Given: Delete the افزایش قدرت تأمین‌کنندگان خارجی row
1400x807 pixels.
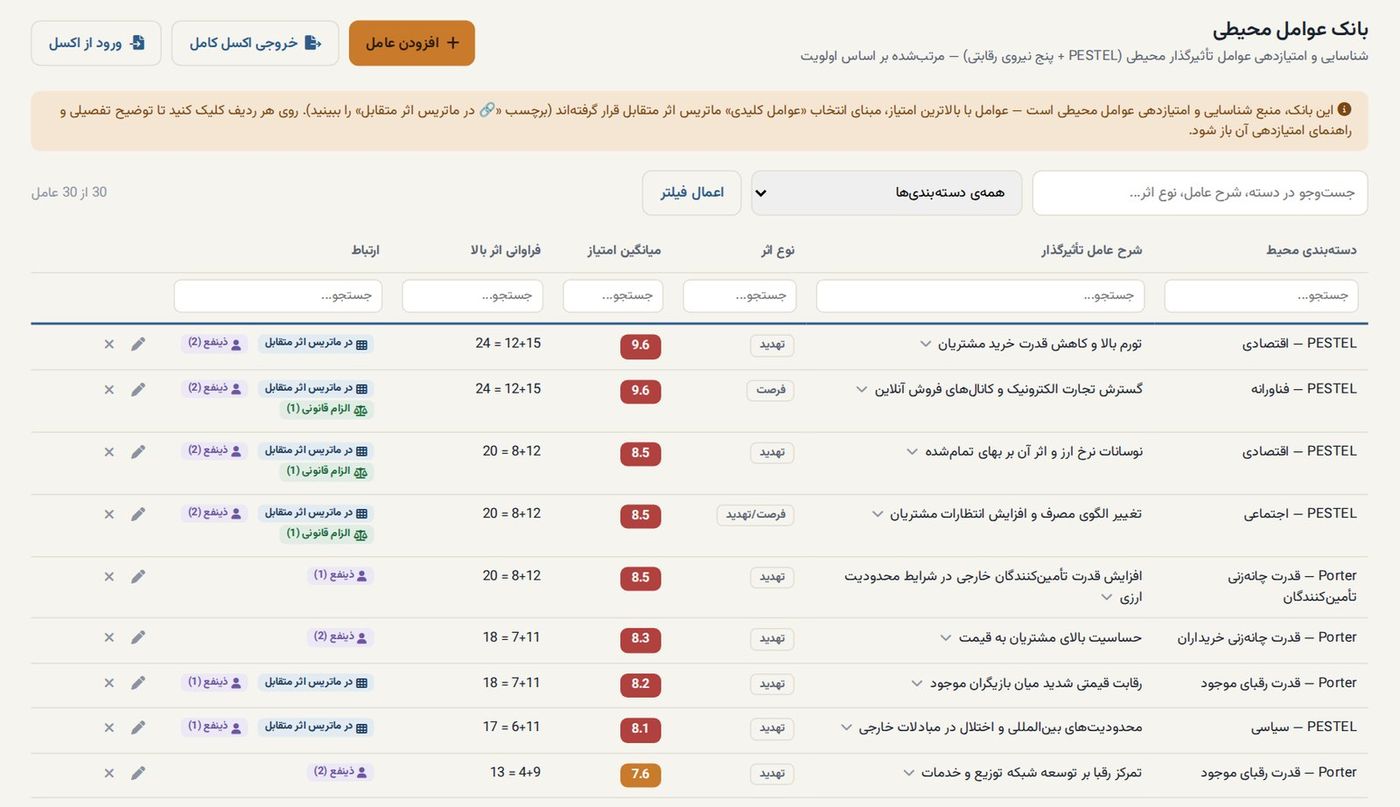Looking at the screenshot, I should [x=109, y=576].
